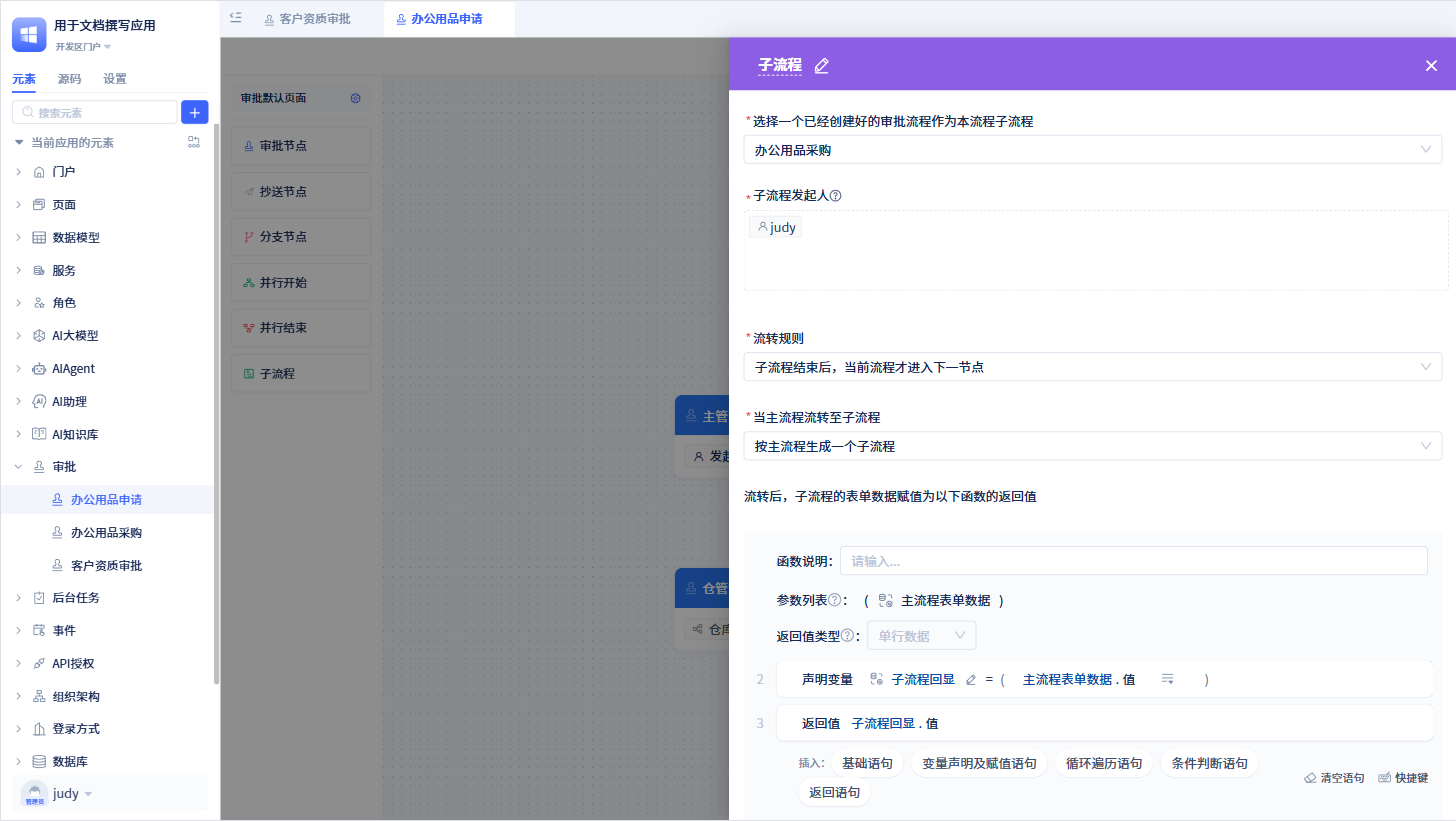Image resolution: width=1456 pixels, height=821 pixels.
Task: Open the 单行数据 return type dropdown
Action: point(921,636)
